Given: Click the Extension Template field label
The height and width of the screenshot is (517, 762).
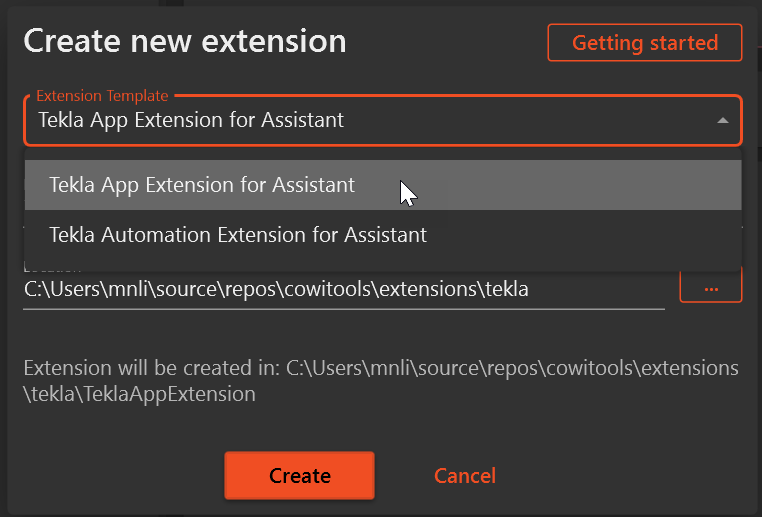Looking at the screenshot, I should [x=102, y=96].
